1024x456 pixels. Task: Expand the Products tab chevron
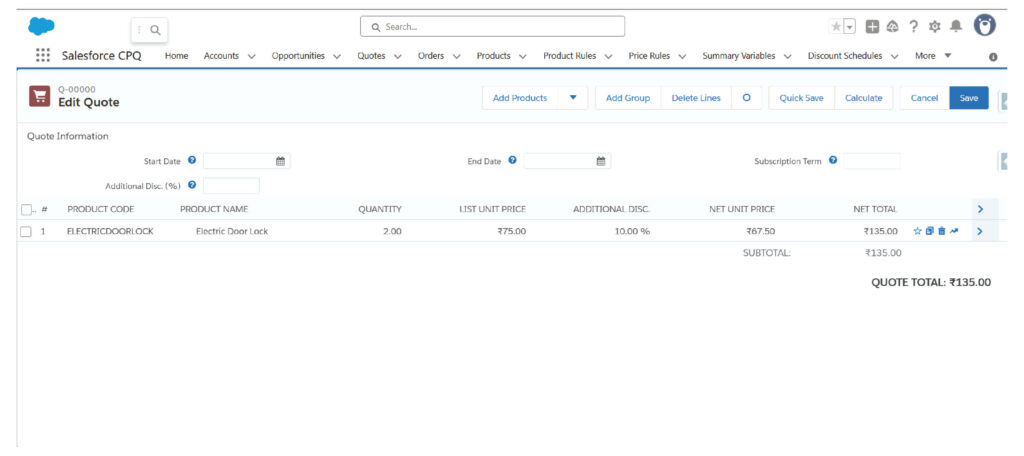pos(522,57)
